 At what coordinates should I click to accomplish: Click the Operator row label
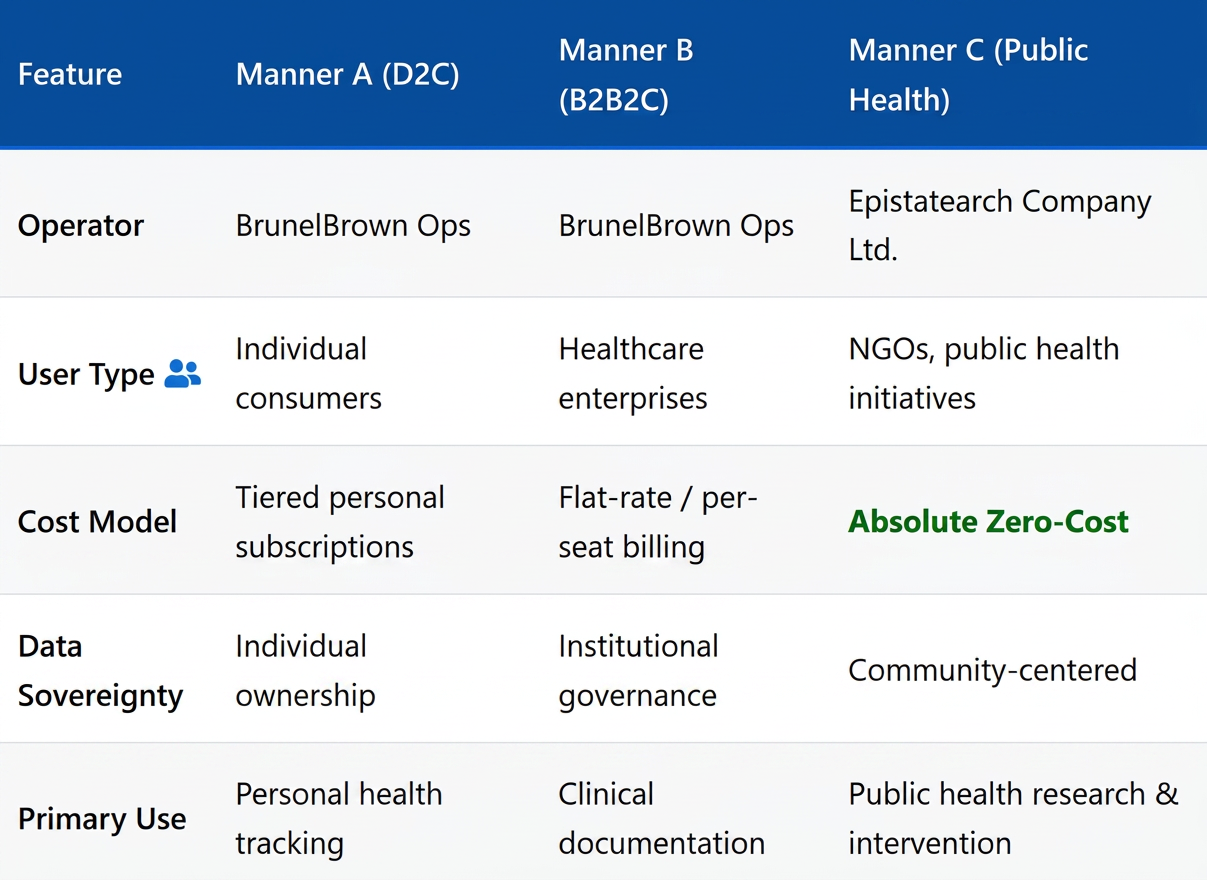coord(81,225)
